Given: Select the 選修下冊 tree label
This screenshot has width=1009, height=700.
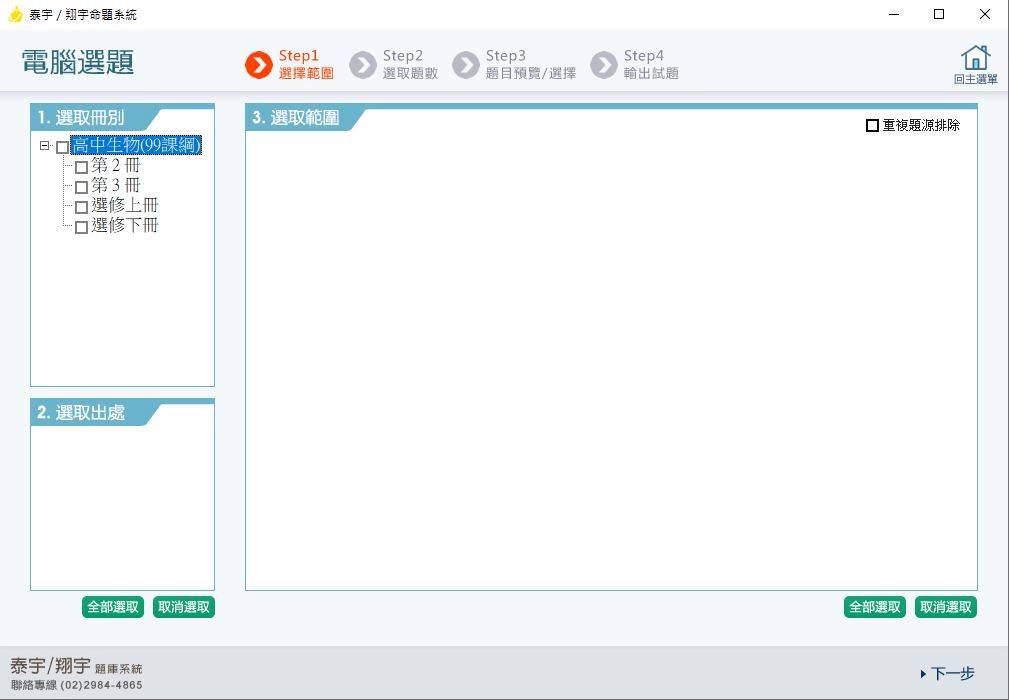Looking at the screenshot, I should coord(125,226).
